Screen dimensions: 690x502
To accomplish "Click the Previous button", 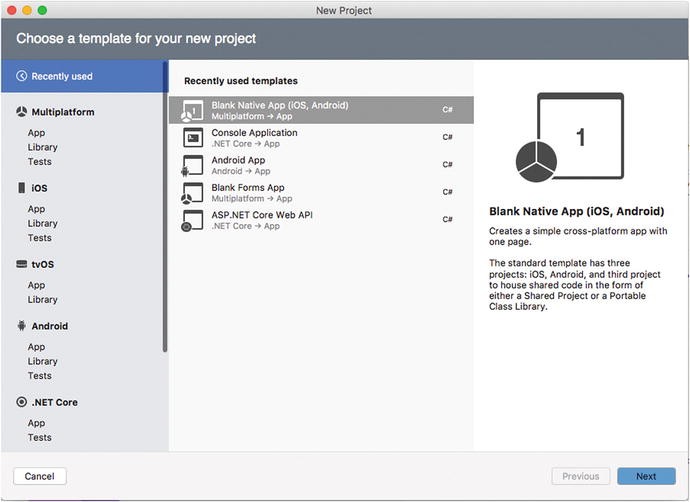I will click(580, 476).
